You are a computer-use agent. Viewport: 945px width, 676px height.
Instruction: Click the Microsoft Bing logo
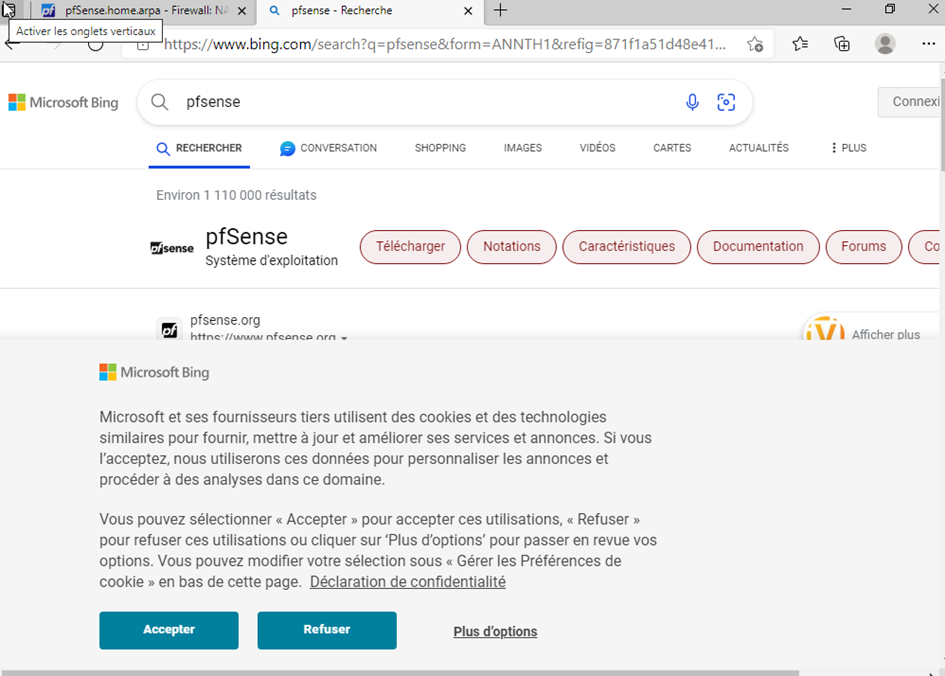point(63,102)
